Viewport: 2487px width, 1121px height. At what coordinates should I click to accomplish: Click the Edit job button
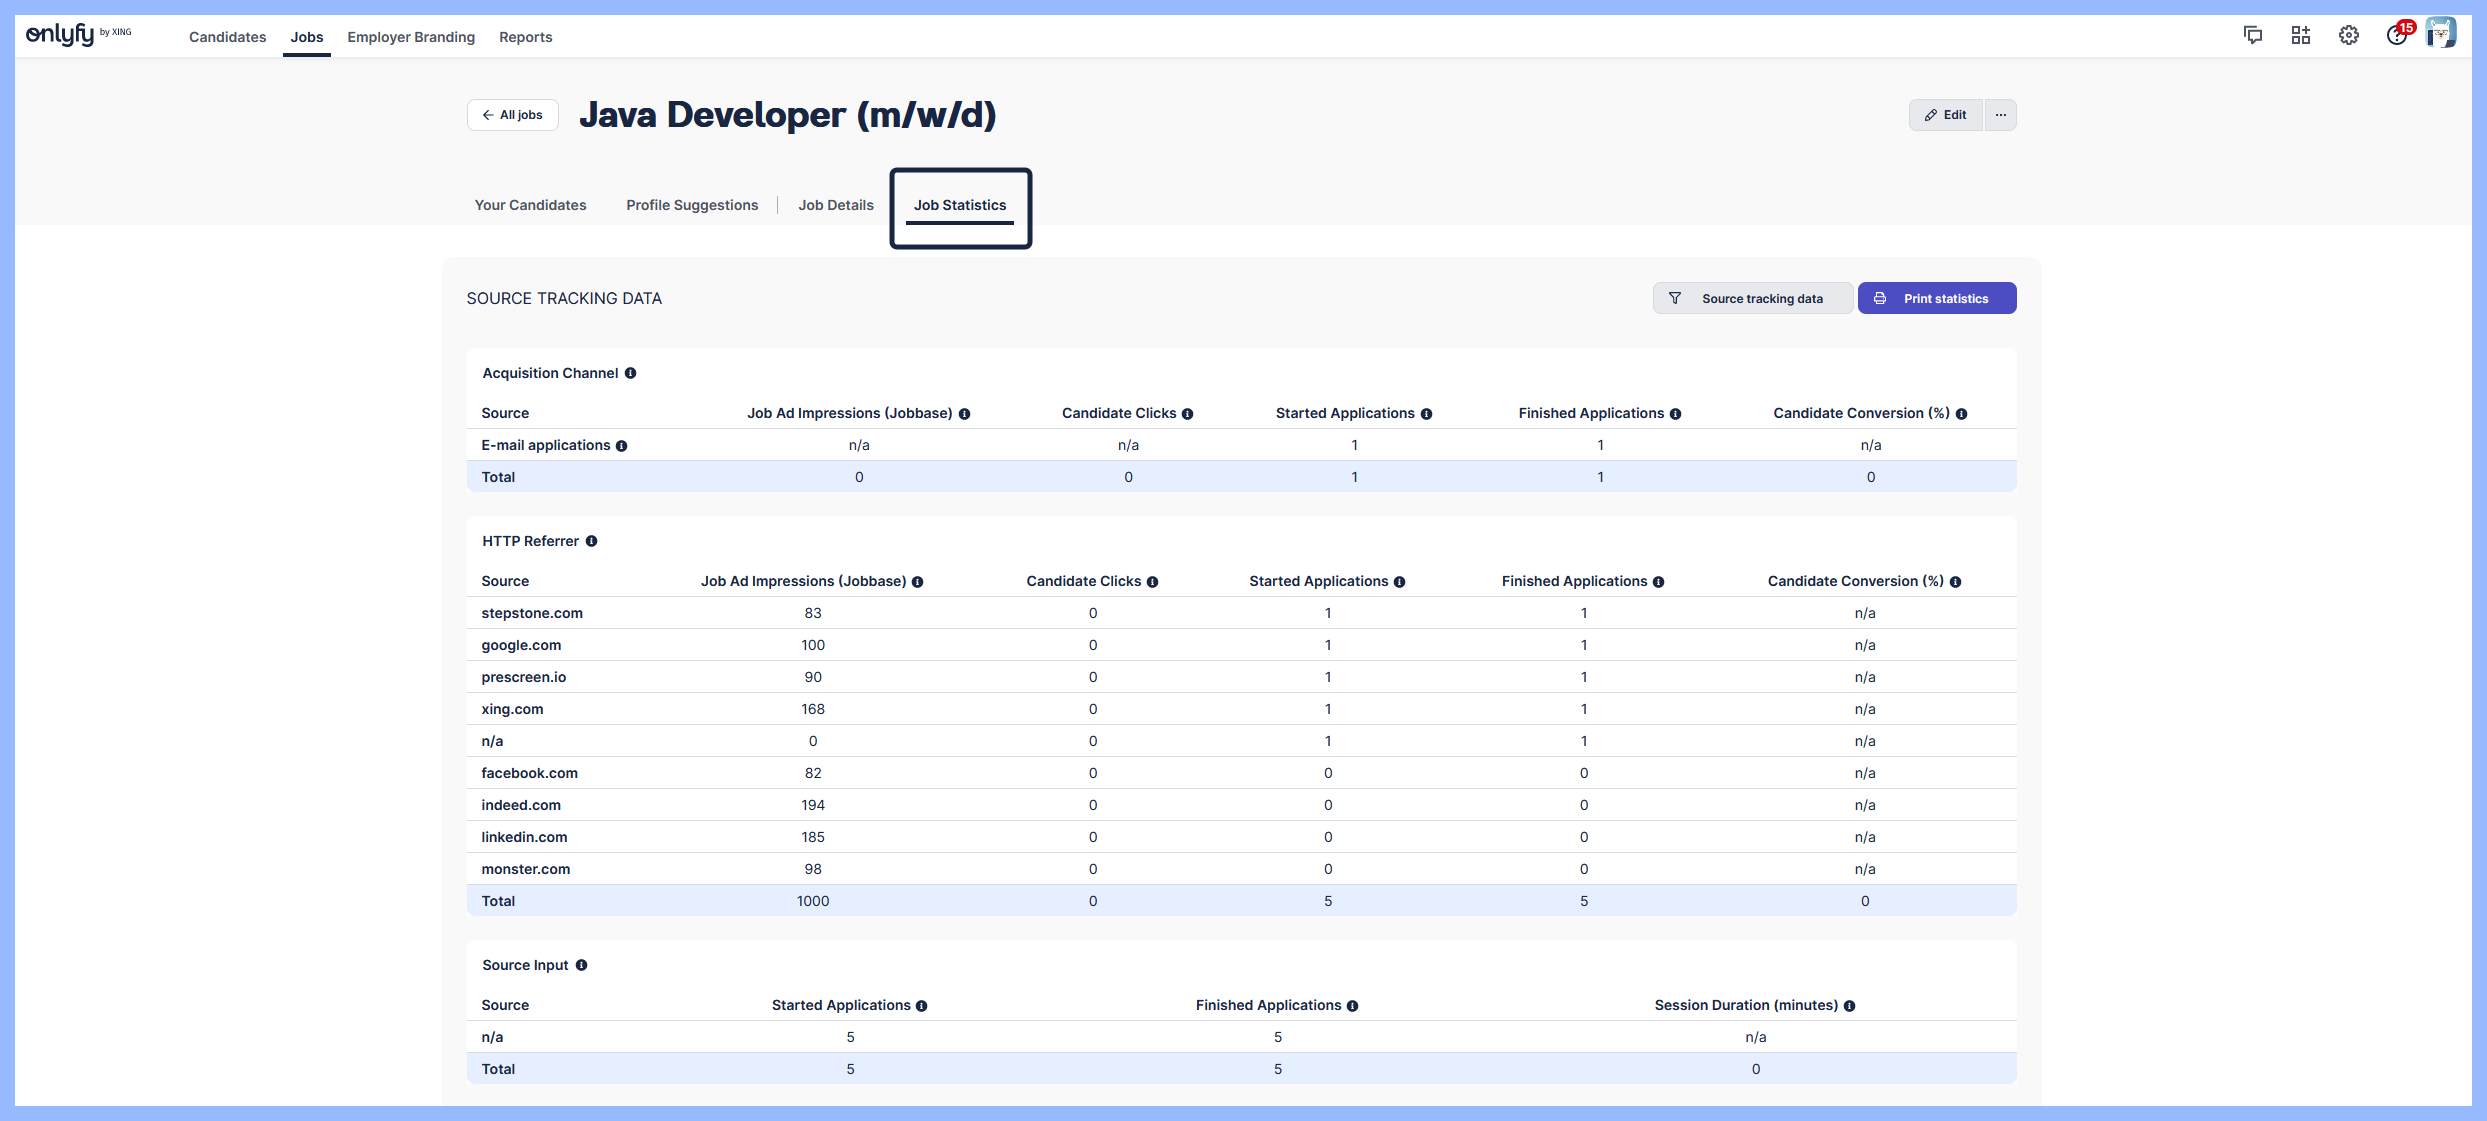tap(1945, 115)
